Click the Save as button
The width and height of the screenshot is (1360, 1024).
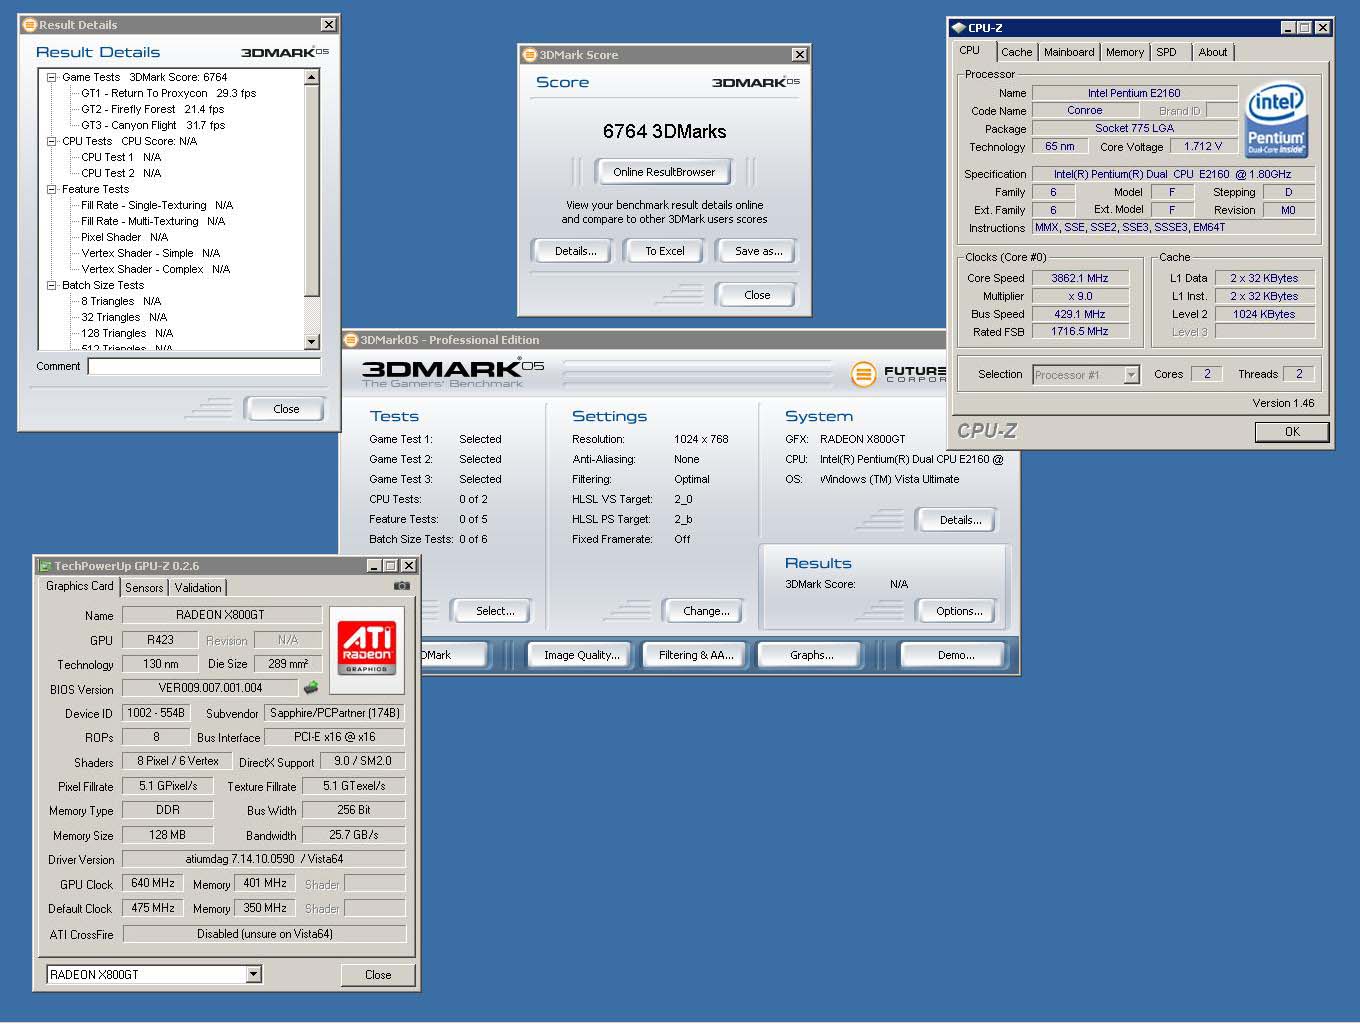(759, 251)
